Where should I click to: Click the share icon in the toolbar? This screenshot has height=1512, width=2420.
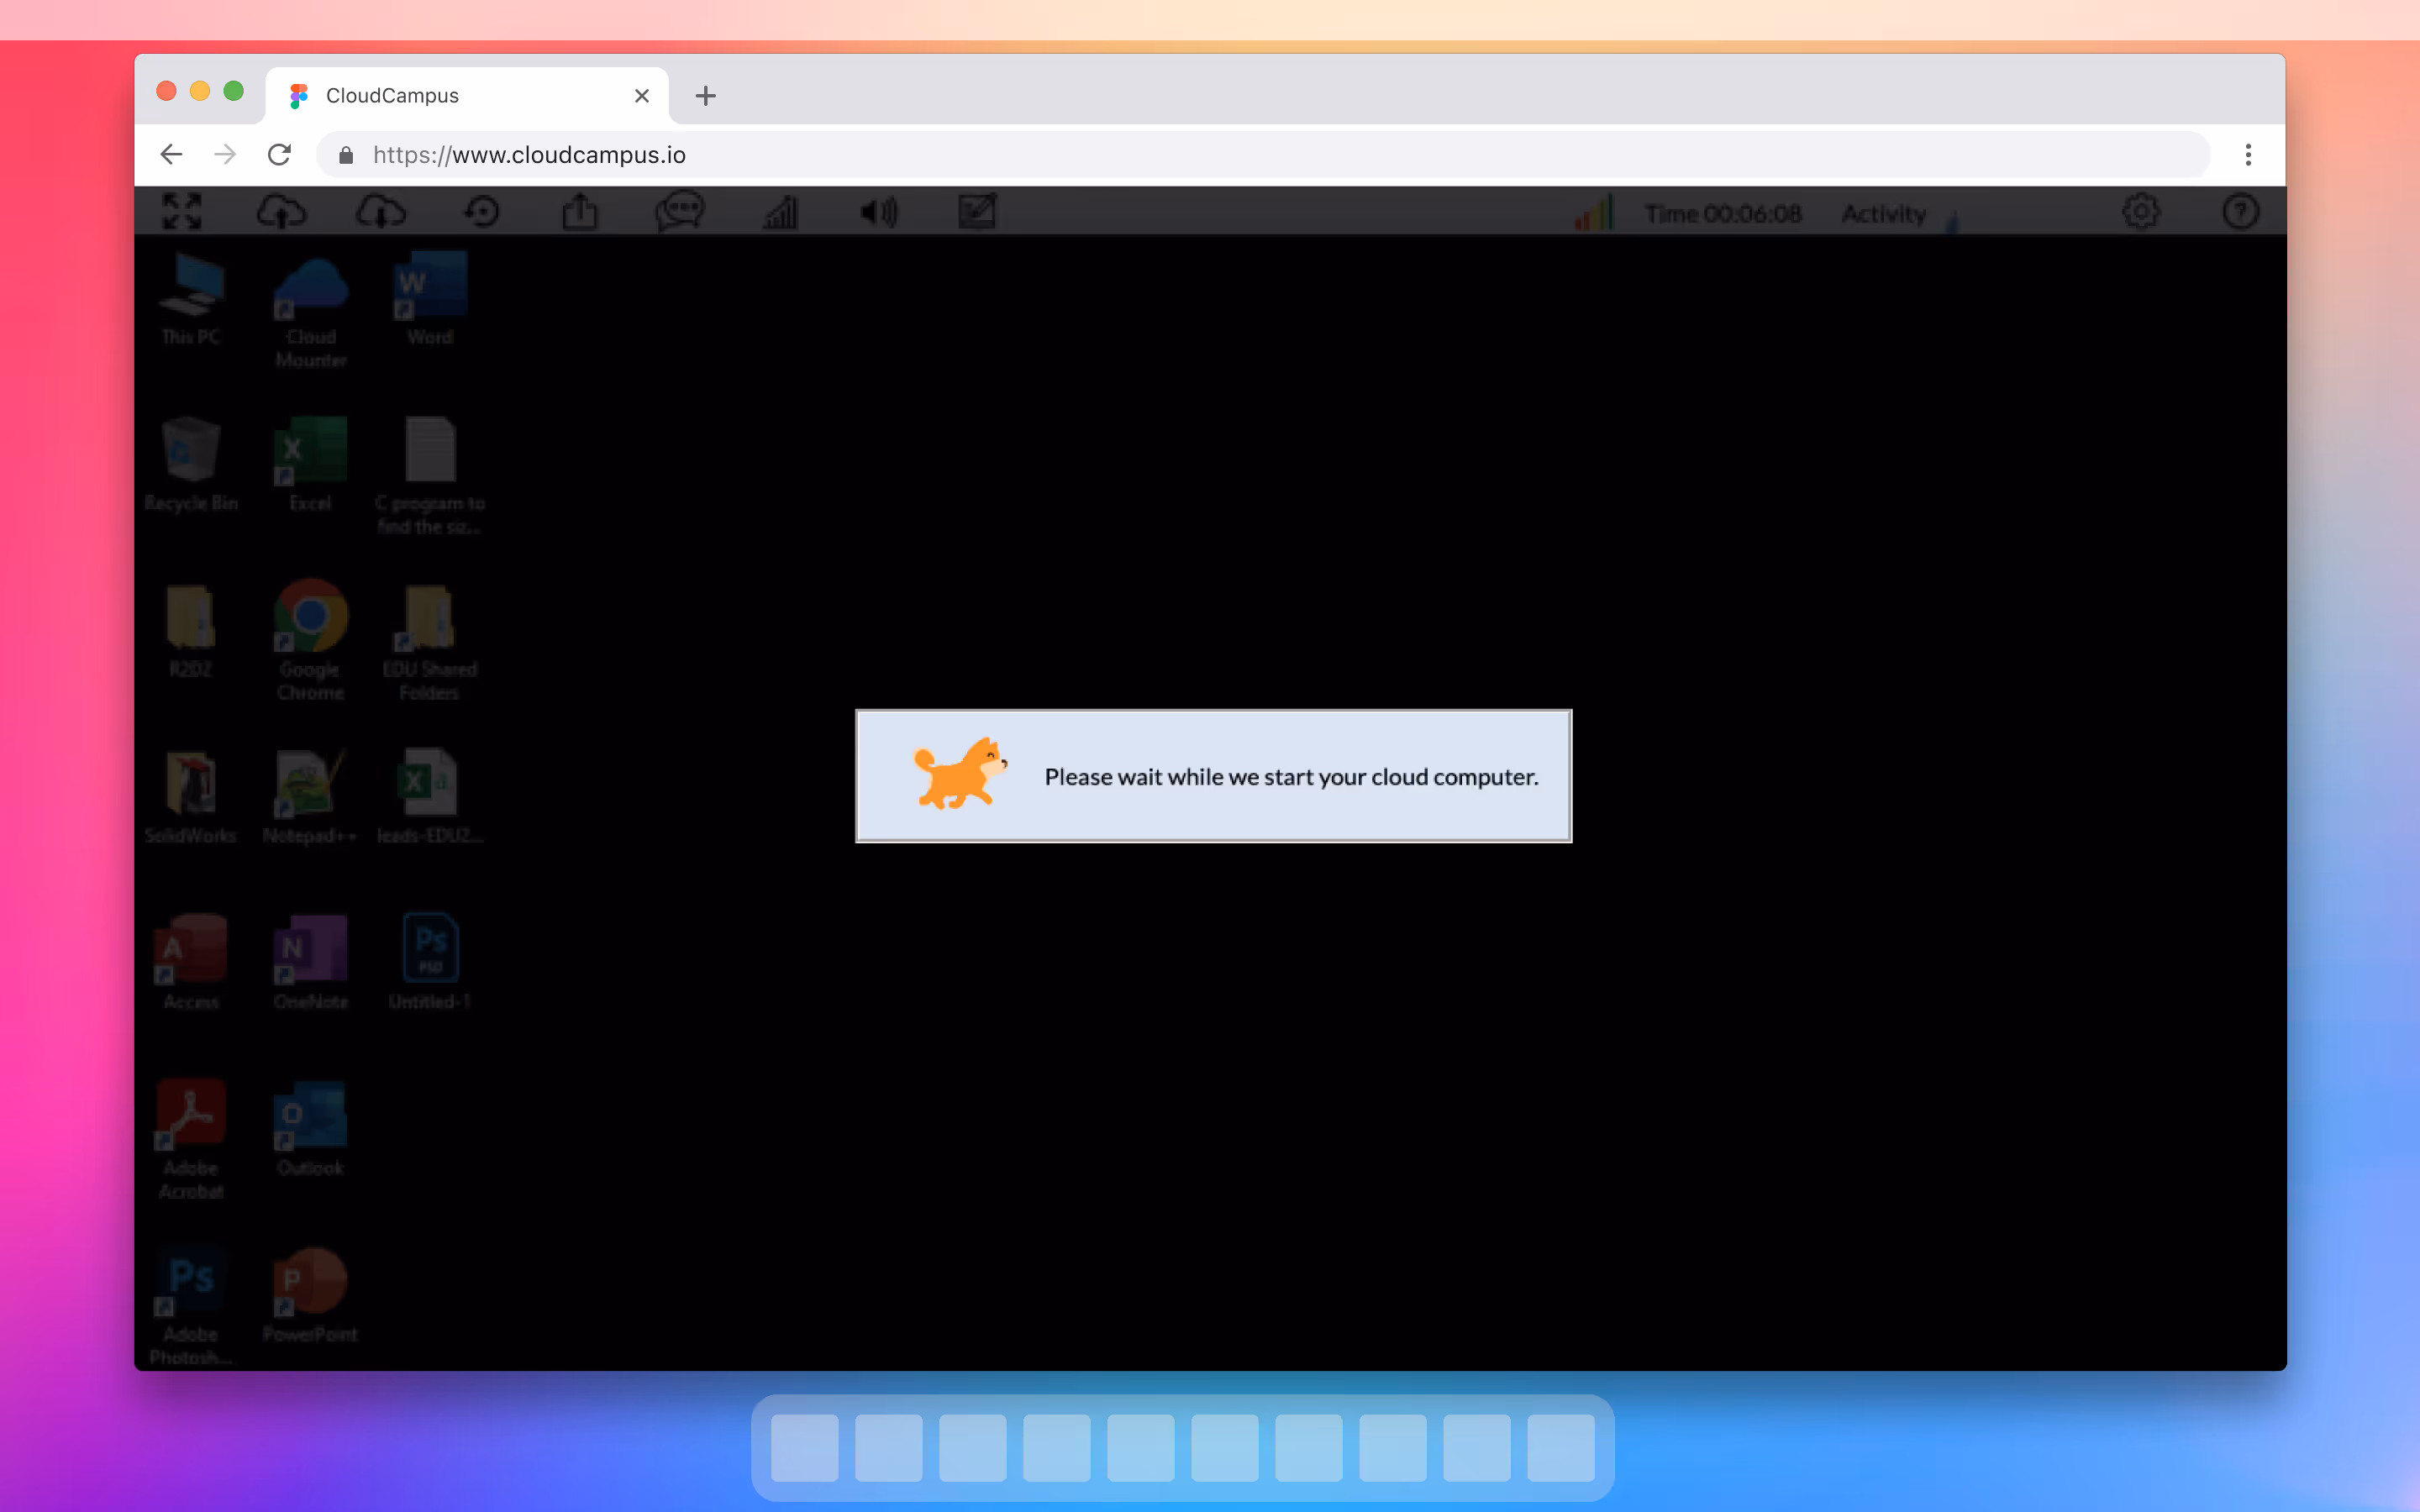pyautogui.click(x=581, y=211)
